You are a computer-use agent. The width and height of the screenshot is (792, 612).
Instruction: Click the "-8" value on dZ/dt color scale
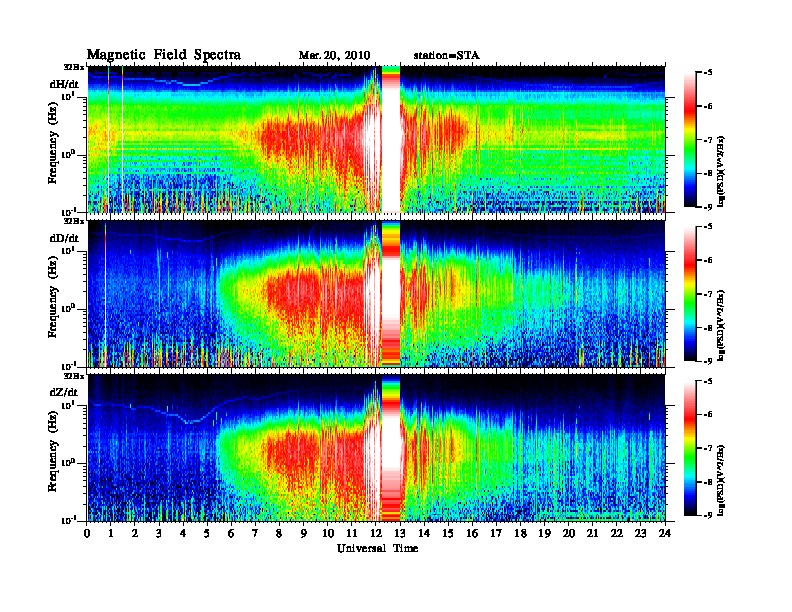(708, 481)
